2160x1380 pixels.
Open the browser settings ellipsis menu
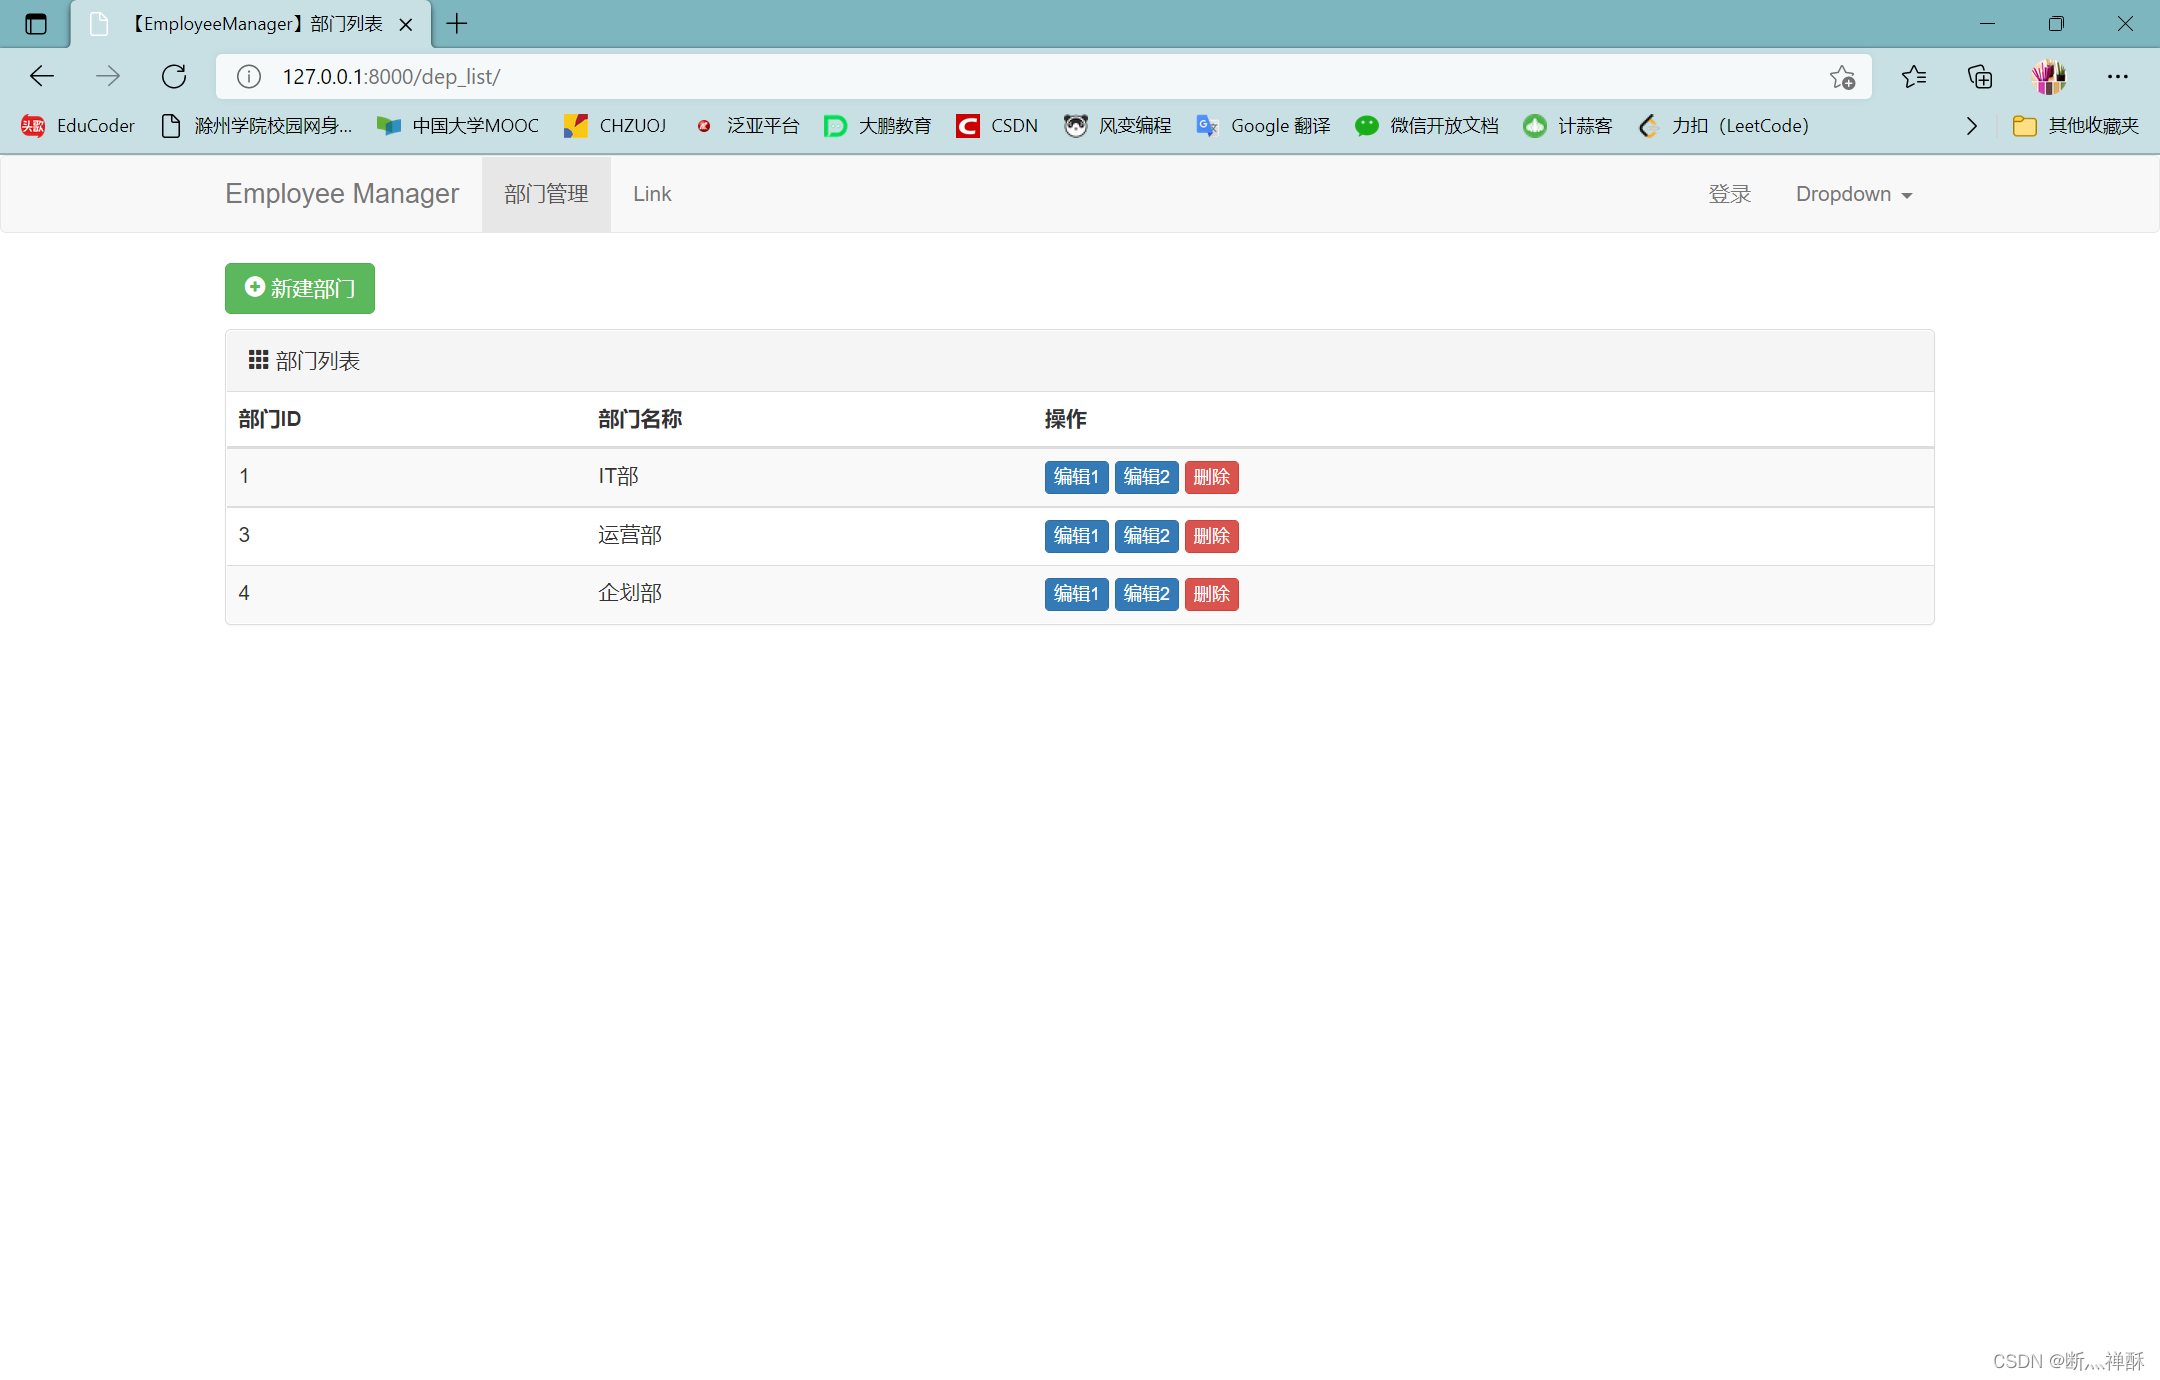2117,76
